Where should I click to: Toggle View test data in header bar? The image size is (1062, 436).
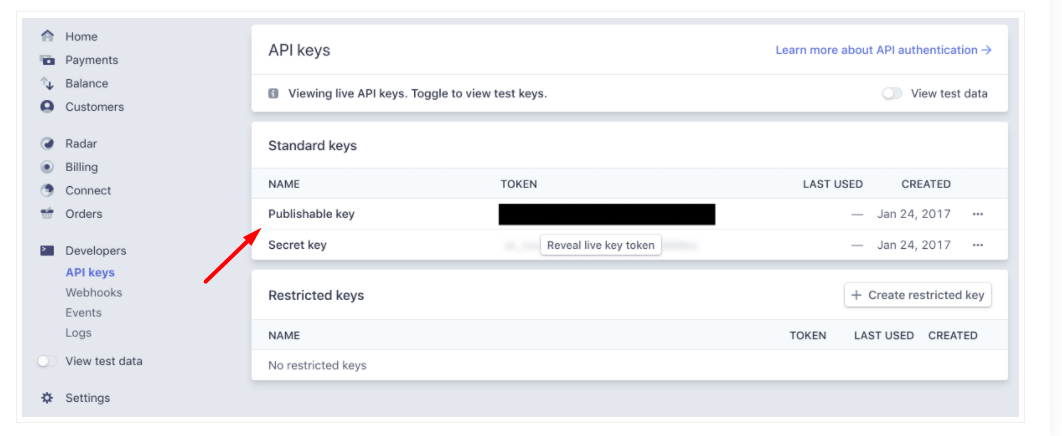891,94
